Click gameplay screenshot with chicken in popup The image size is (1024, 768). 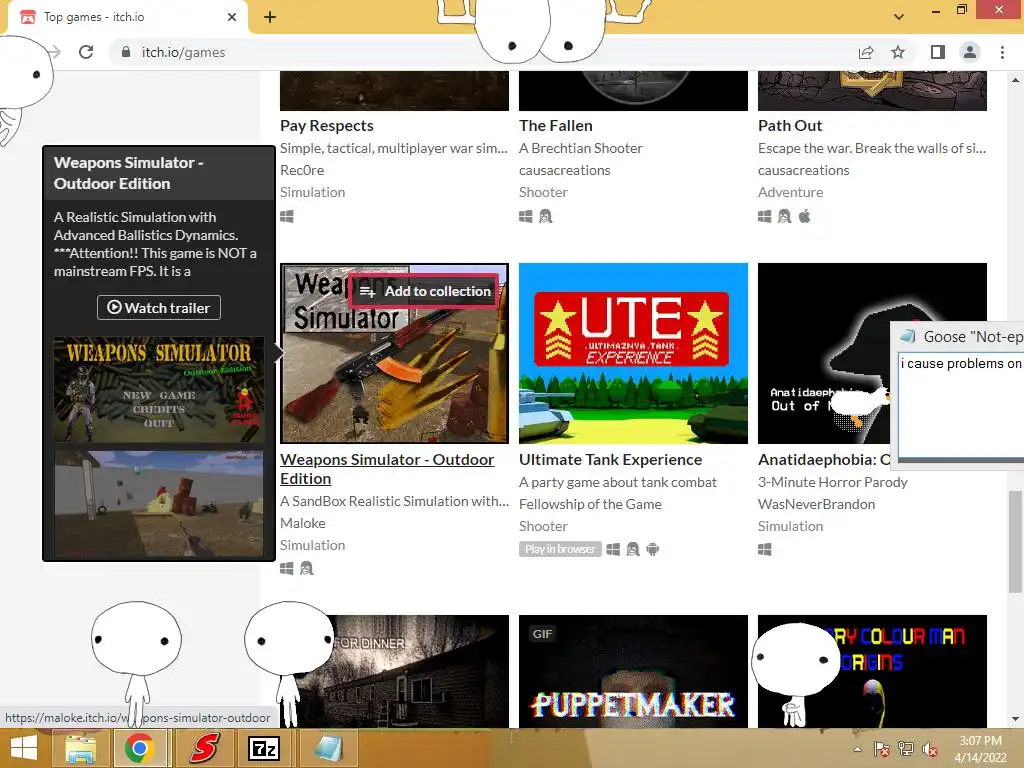(x=159, y=503)
